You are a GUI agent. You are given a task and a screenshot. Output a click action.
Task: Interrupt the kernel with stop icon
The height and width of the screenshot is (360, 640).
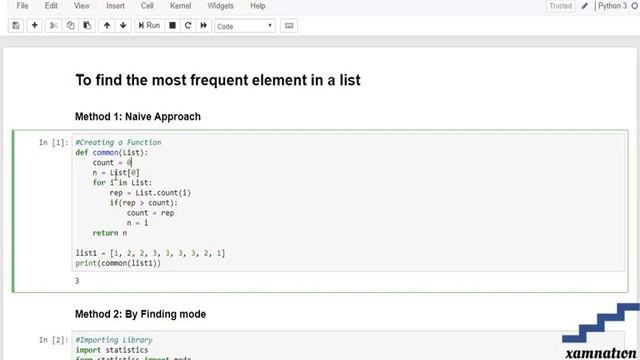pos(172,26)
